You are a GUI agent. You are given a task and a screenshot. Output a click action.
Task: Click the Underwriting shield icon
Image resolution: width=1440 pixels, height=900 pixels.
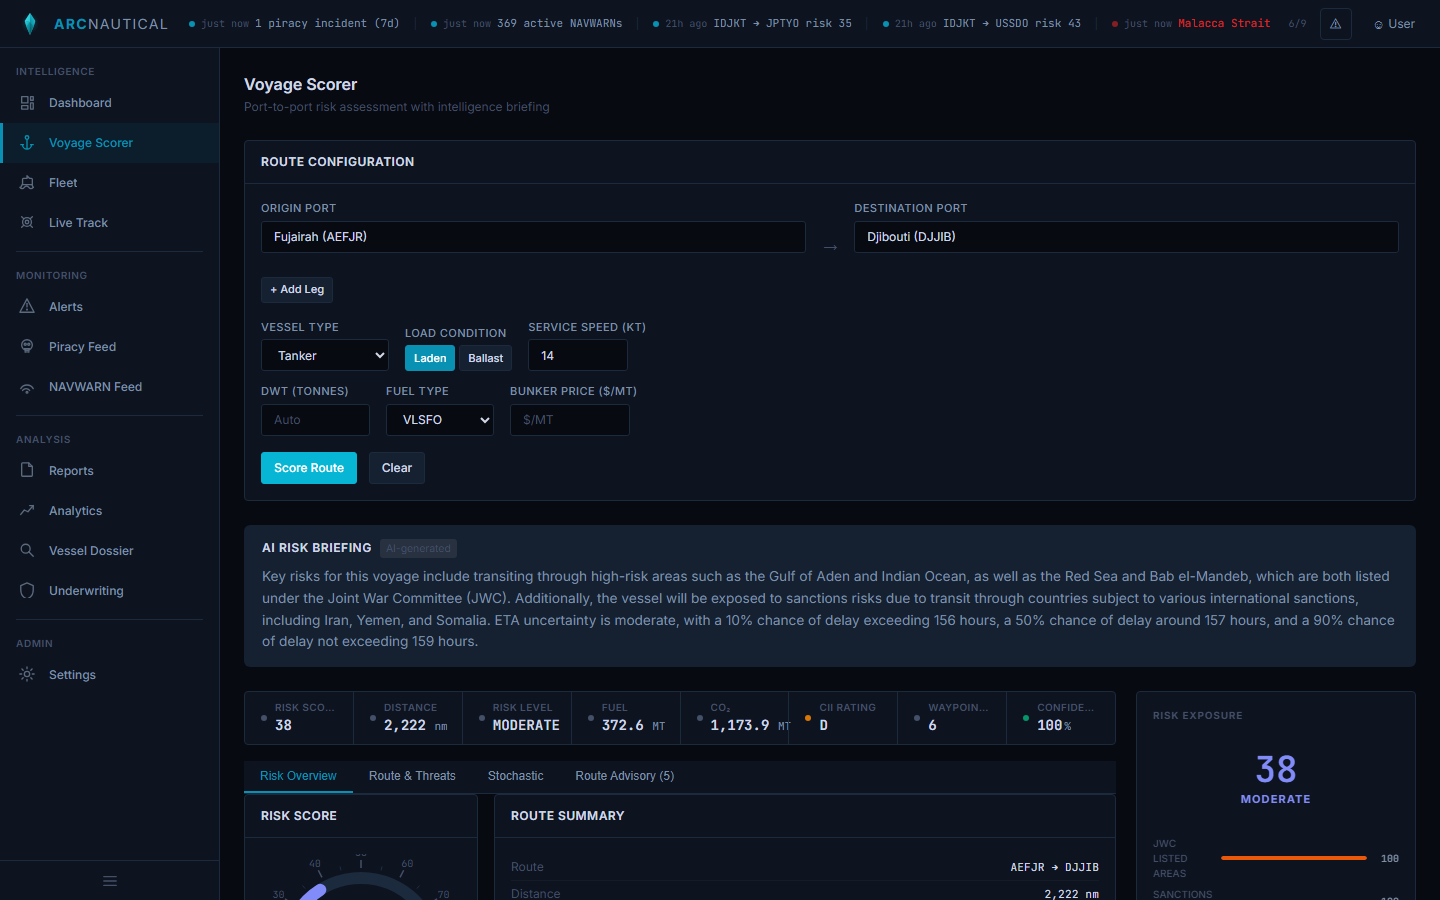[27, 591]
